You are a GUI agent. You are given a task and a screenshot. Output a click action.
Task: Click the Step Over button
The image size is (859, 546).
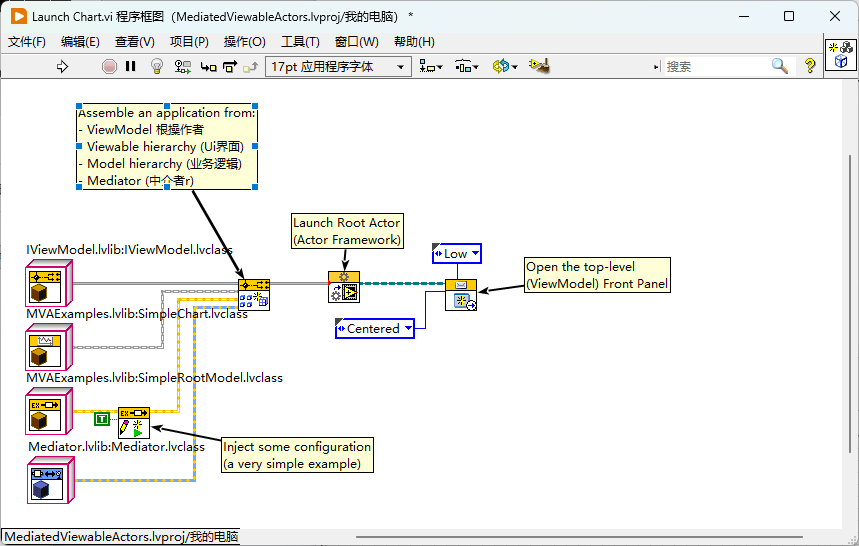point(230,67)
